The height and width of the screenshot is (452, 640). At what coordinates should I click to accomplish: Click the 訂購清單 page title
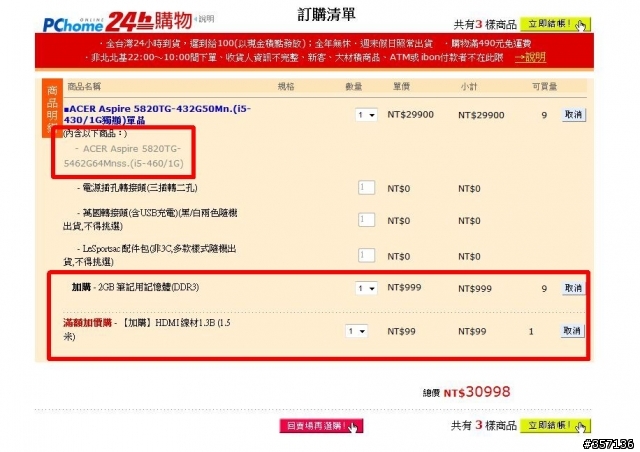(326, 14)
